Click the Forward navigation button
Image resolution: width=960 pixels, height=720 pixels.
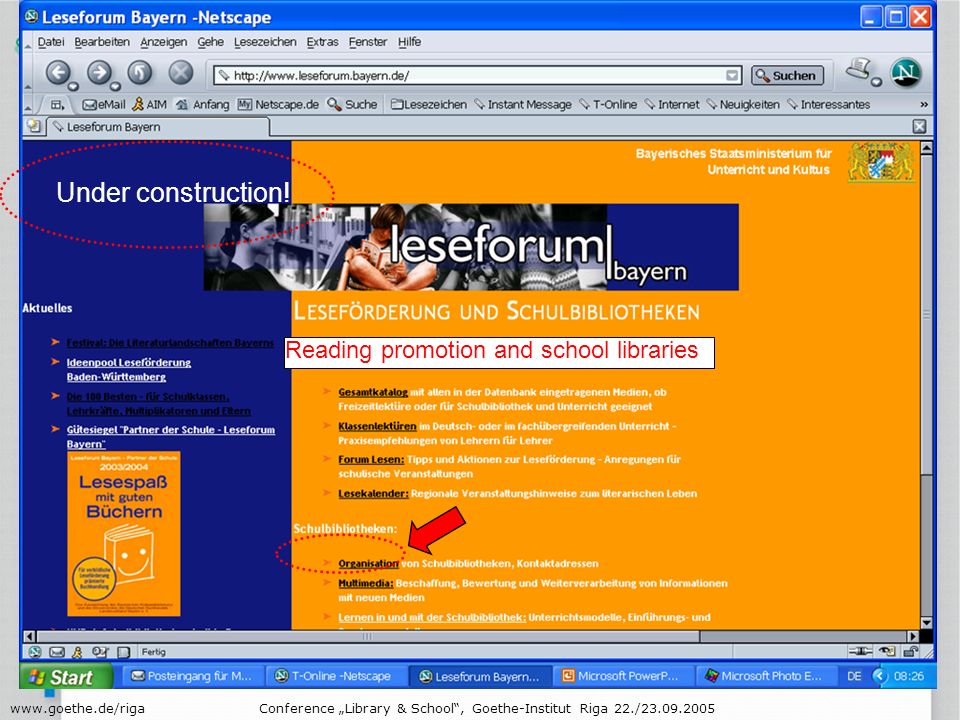pos(99,73)
